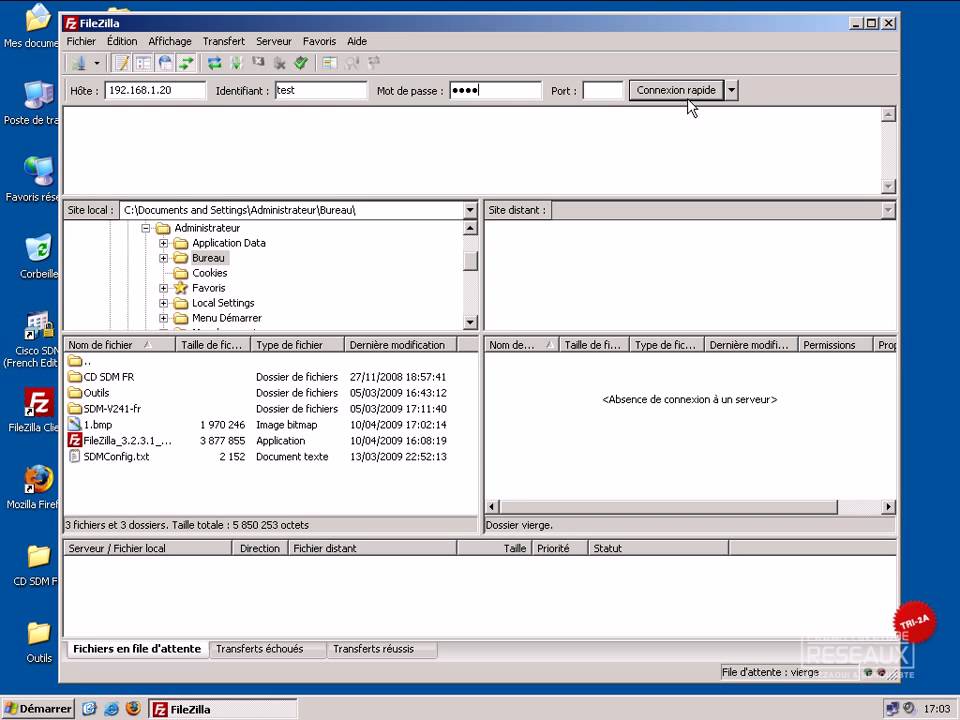
Task: Open the Site Manager dropdown arrow
Action: [x=97, y=62]
